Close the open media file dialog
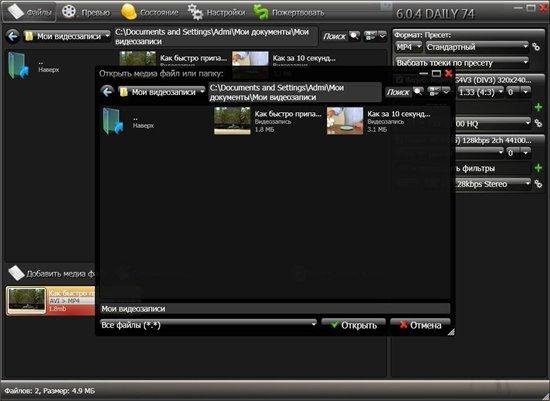Viewport: 550px width, 401px height. (x=448, y=73)
